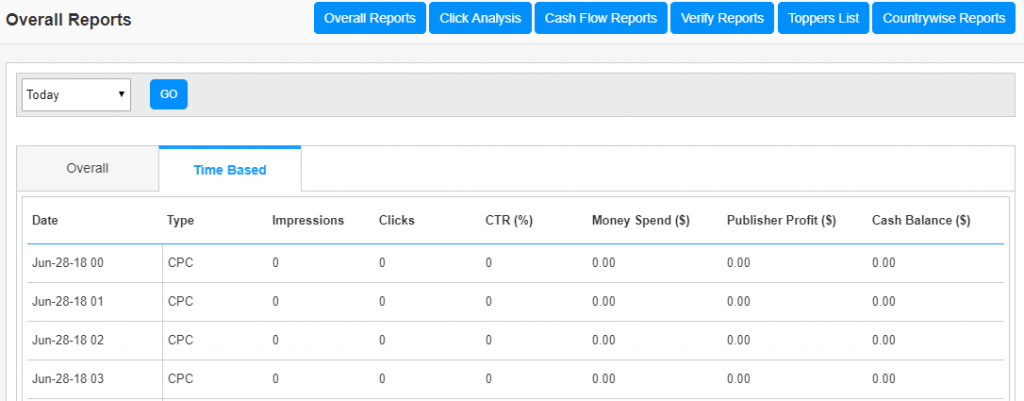Click the Impressions column header

point(308,221)
